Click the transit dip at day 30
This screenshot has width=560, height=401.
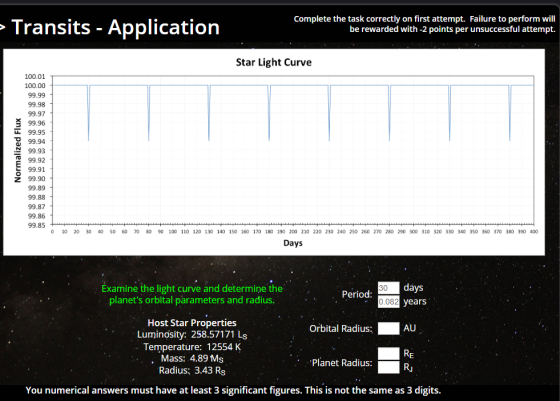[x=89, y=113]
